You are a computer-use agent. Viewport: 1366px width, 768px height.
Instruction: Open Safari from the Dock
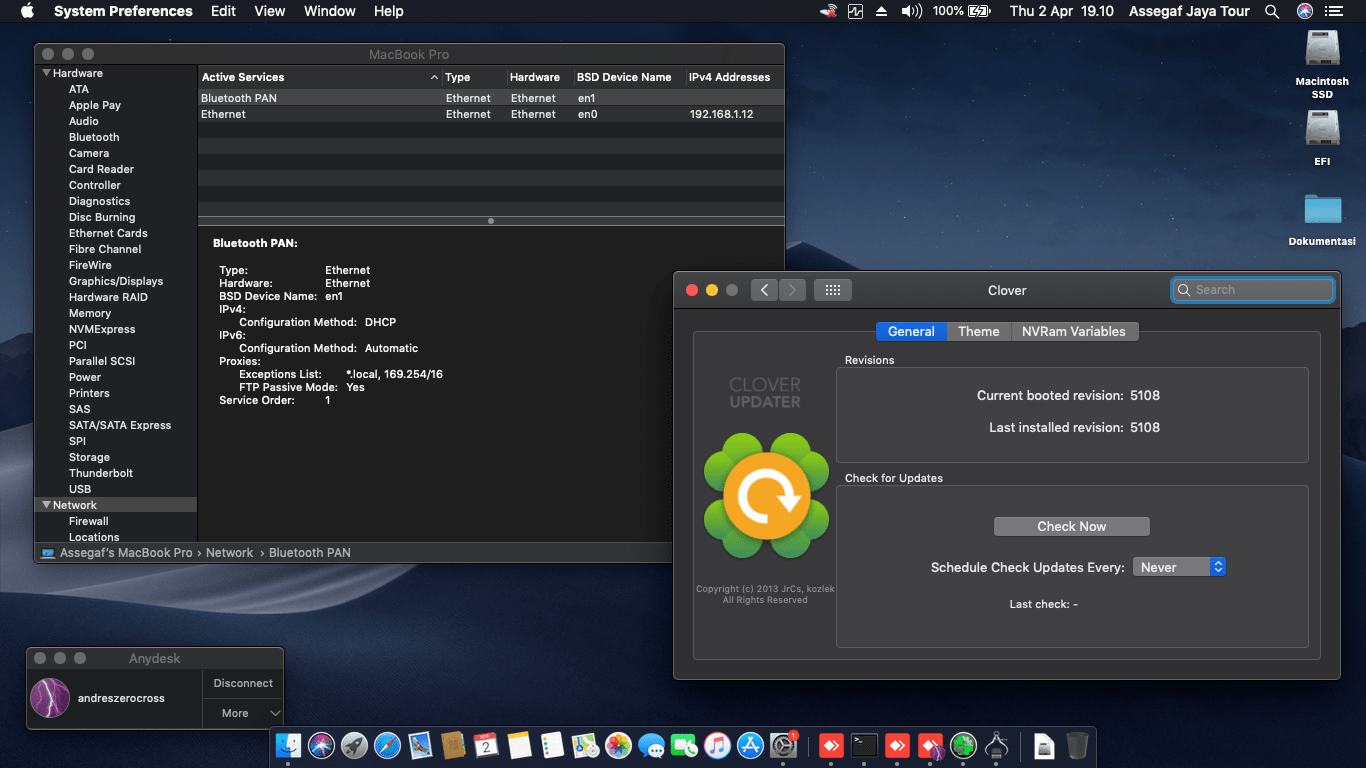[x=387, y=745]
